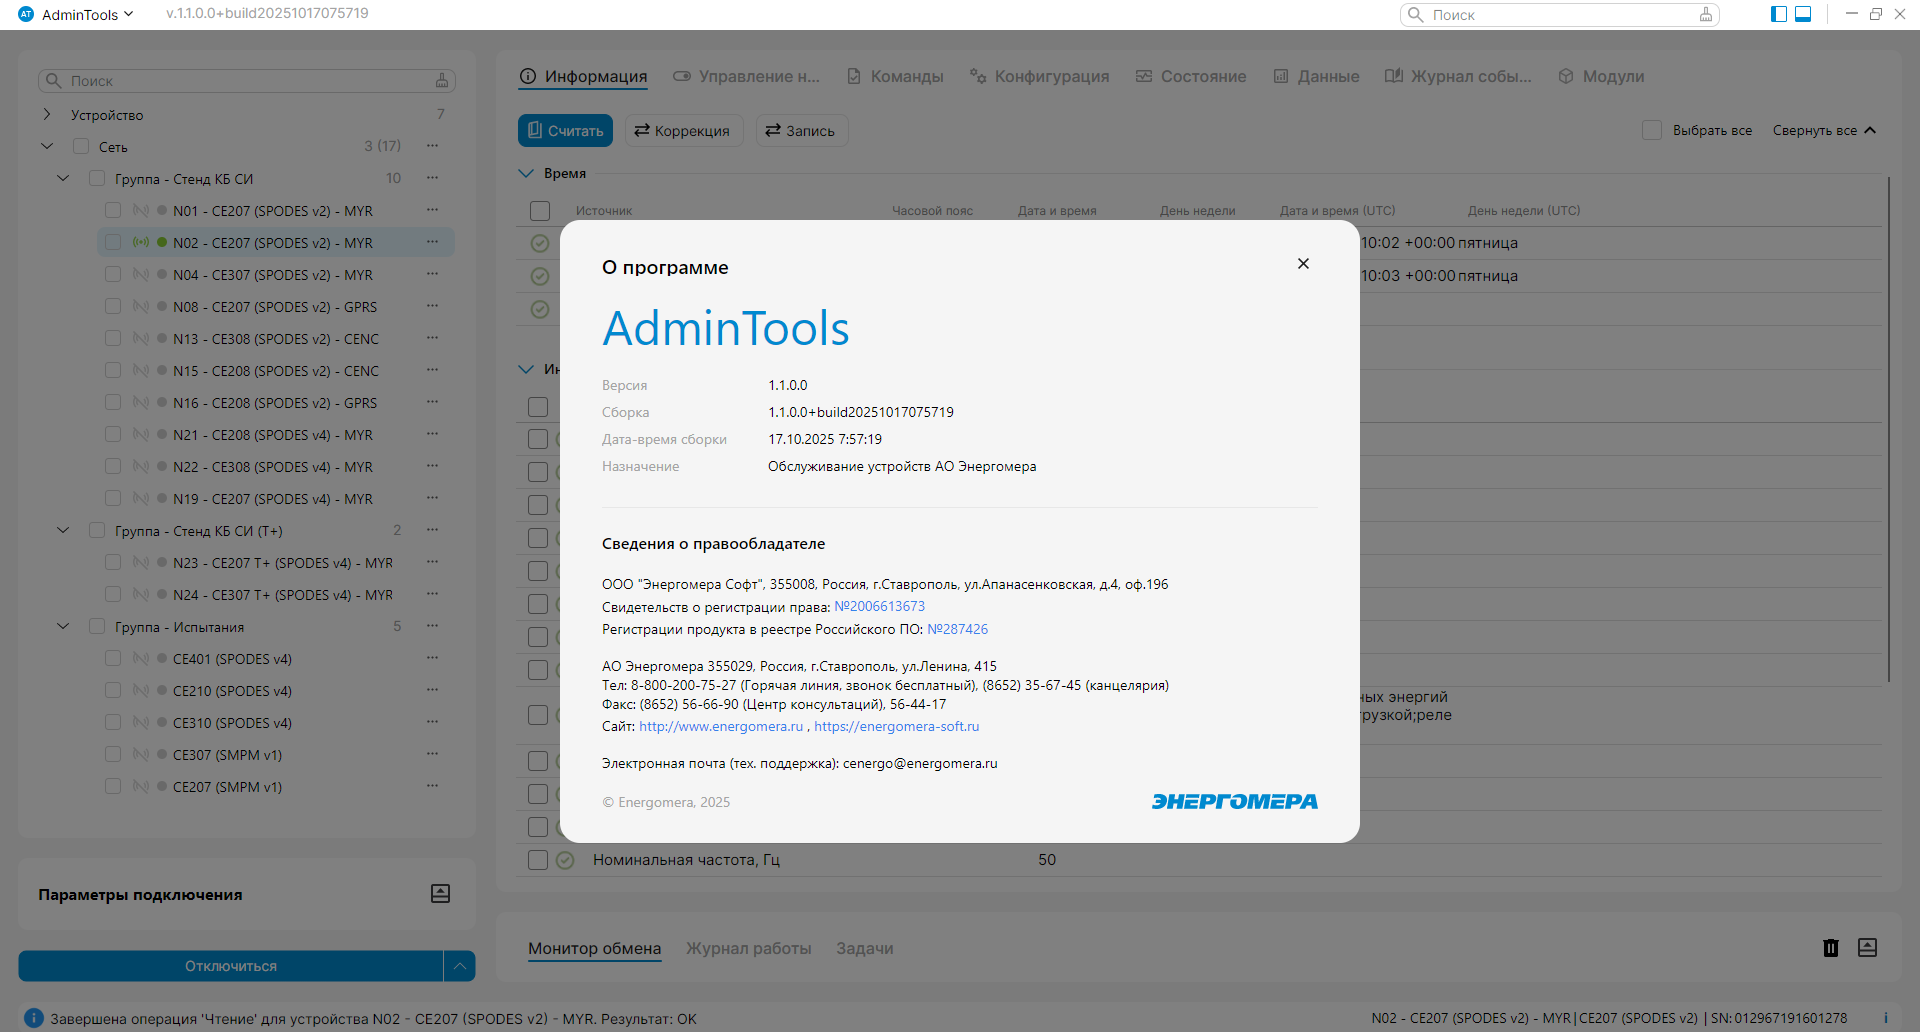Image resolution: width=1920 pixels, height=1032 pixels.
Task: Click the expand icon in exchange monitor panel
Action: click(1867, 948)
